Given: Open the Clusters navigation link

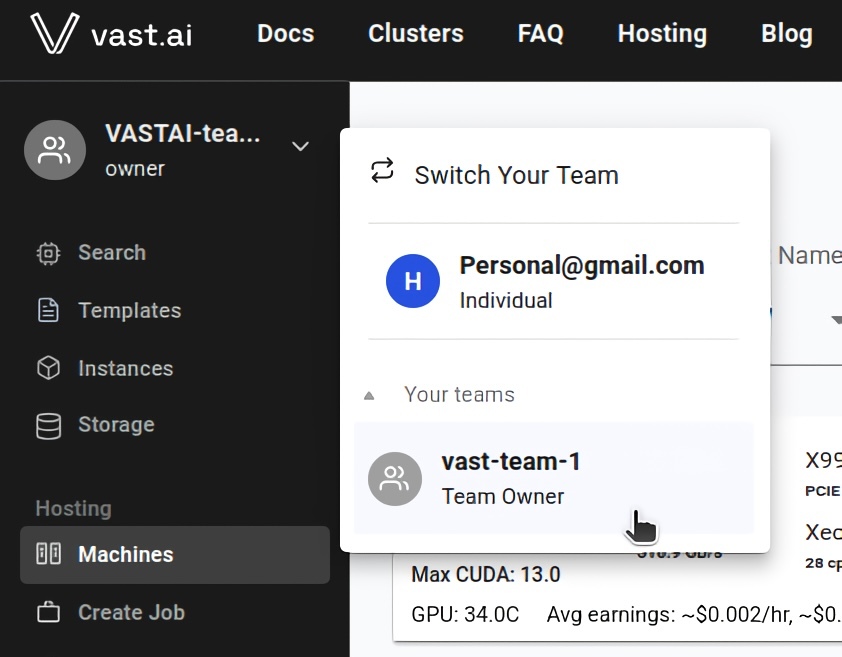Looking at the screenshot, I should pos(416,33).
